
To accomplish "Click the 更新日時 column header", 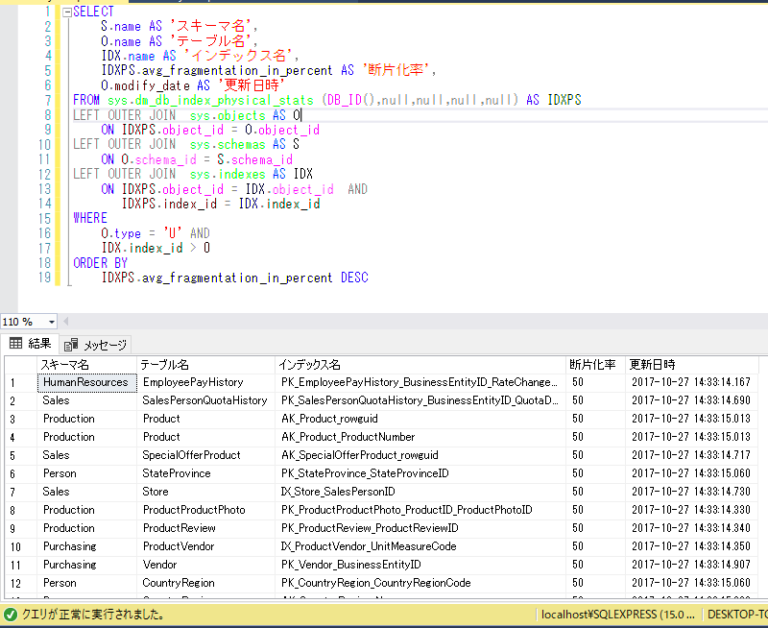I will [x=652, y=364].
